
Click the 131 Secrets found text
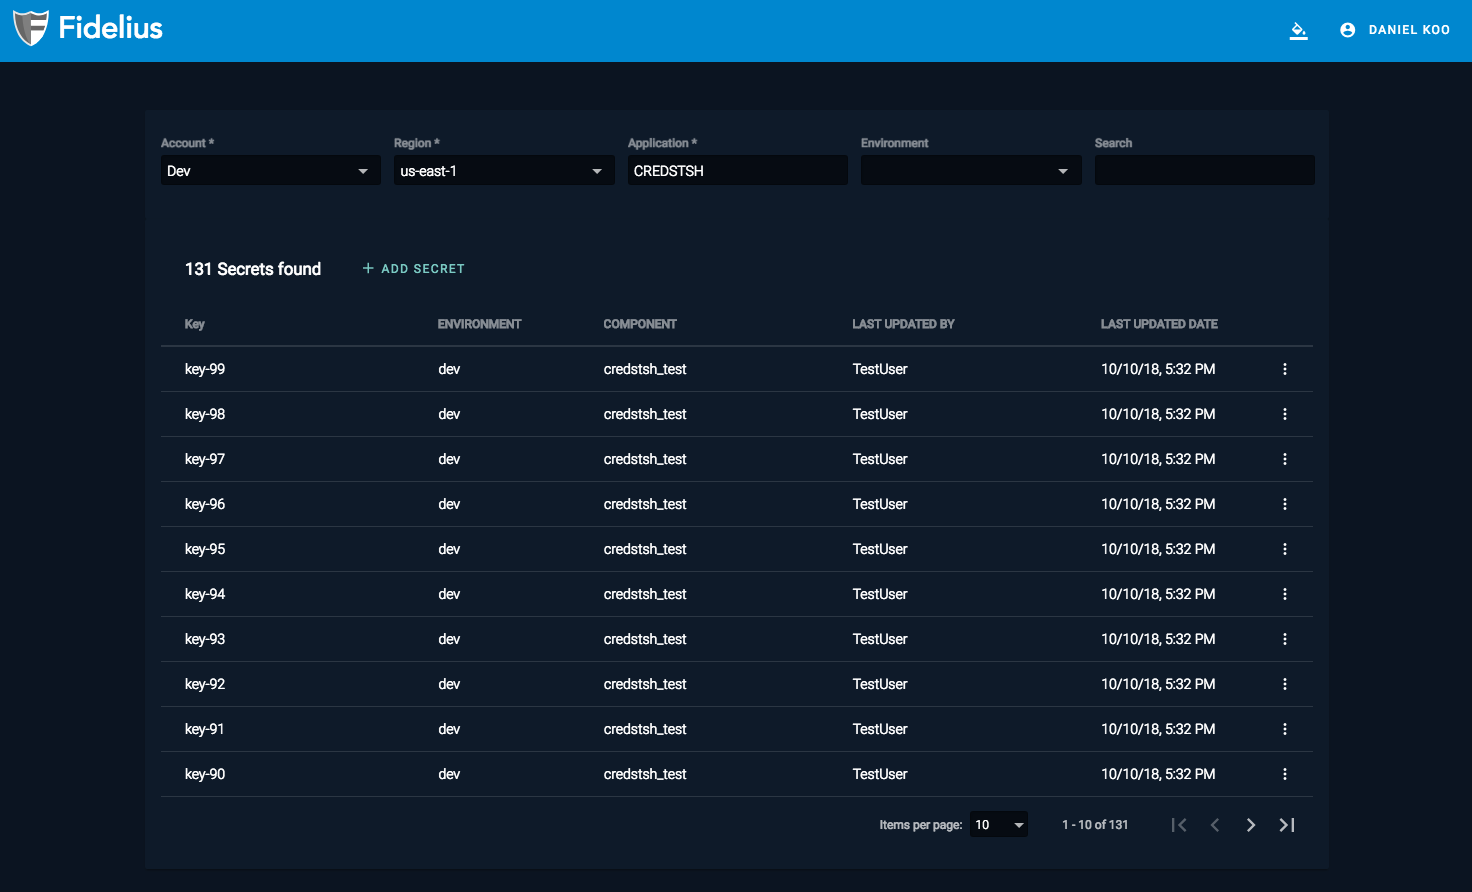pyautogui.click(x=253, y=269)
